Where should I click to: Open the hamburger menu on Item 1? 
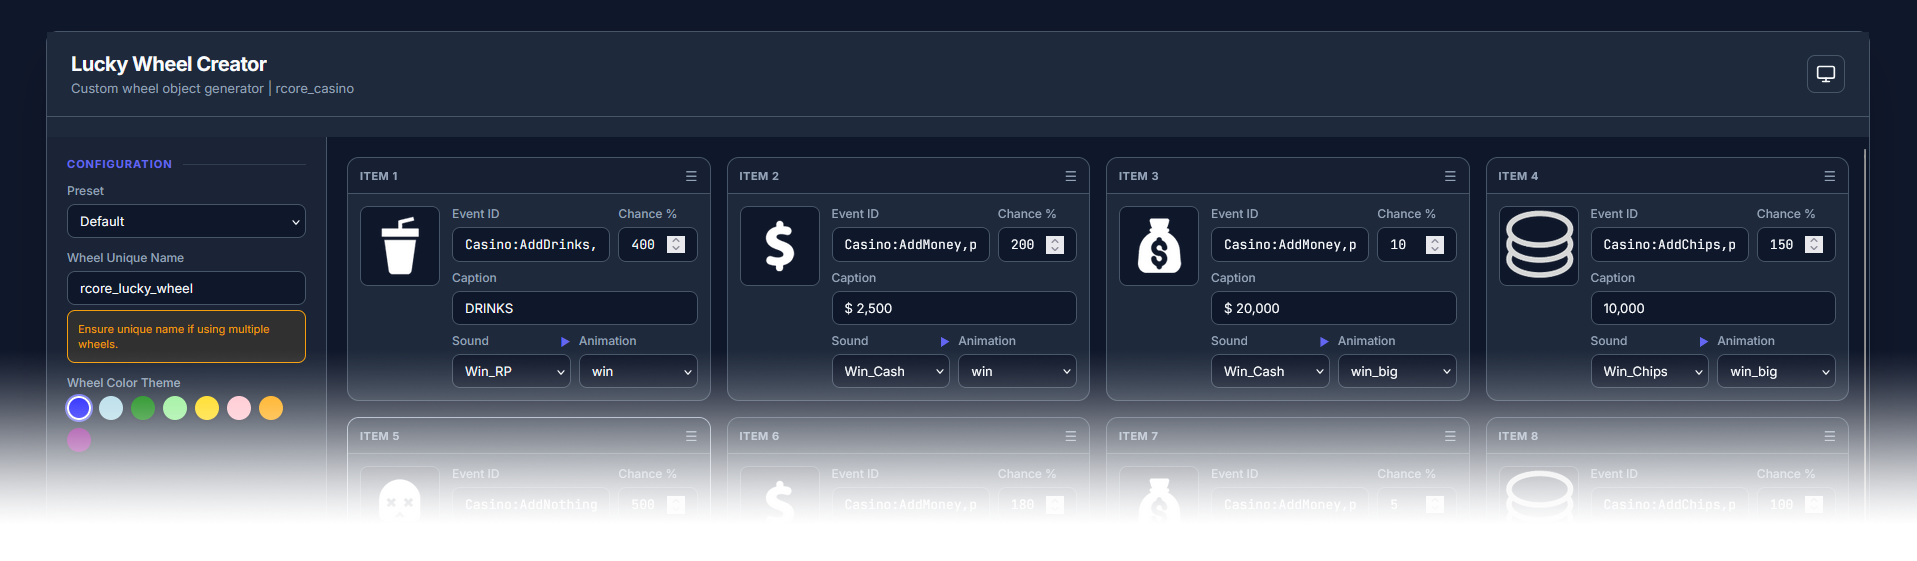691,176
